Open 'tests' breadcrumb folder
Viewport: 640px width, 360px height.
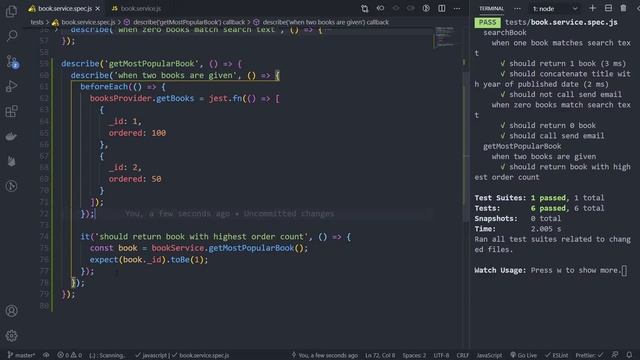point(37,22)
